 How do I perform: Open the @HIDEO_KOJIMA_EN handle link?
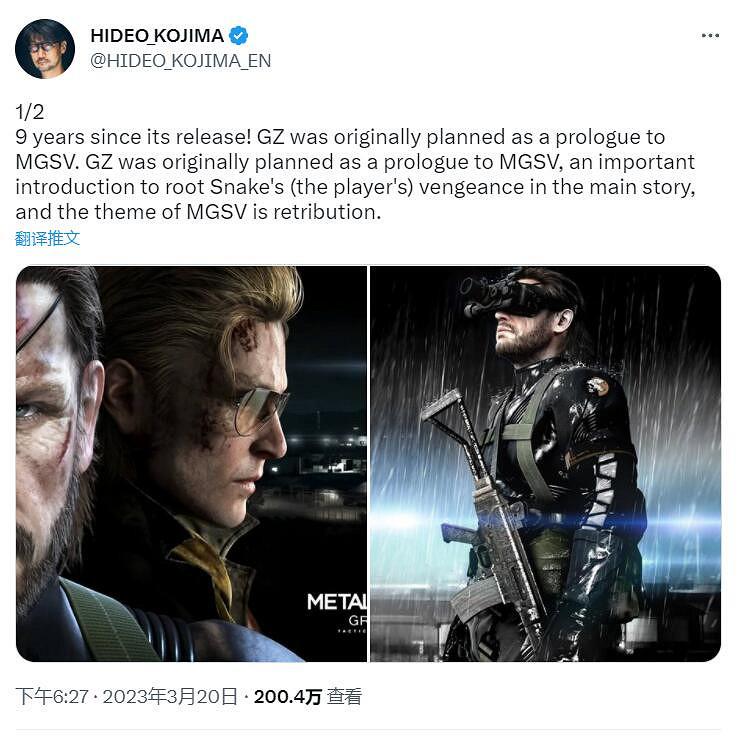click(181, 61)
